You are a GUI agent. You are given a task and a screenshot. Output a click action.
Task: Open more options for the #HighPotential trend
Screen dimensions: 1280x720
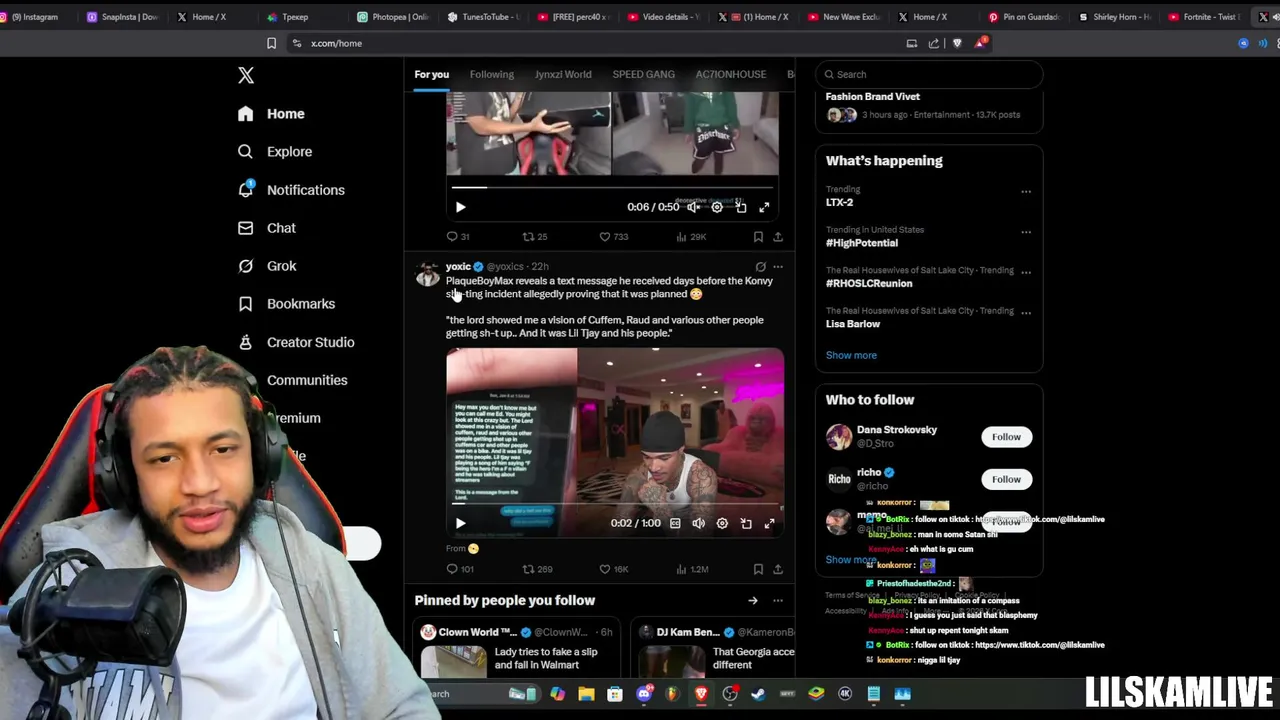tap(1026, 232)
